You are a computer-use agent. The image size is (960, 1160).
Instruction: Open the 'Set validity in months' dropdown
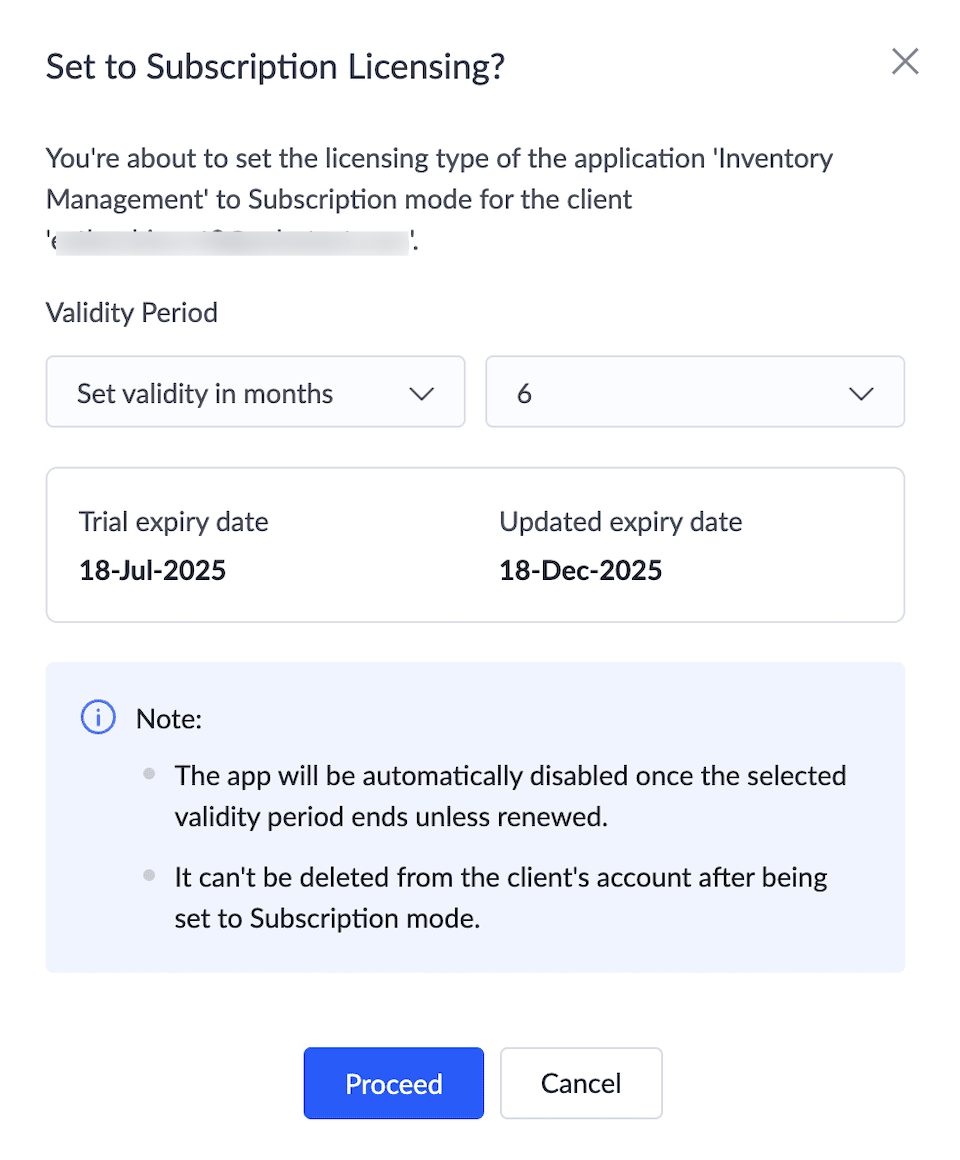coord(255,392)
